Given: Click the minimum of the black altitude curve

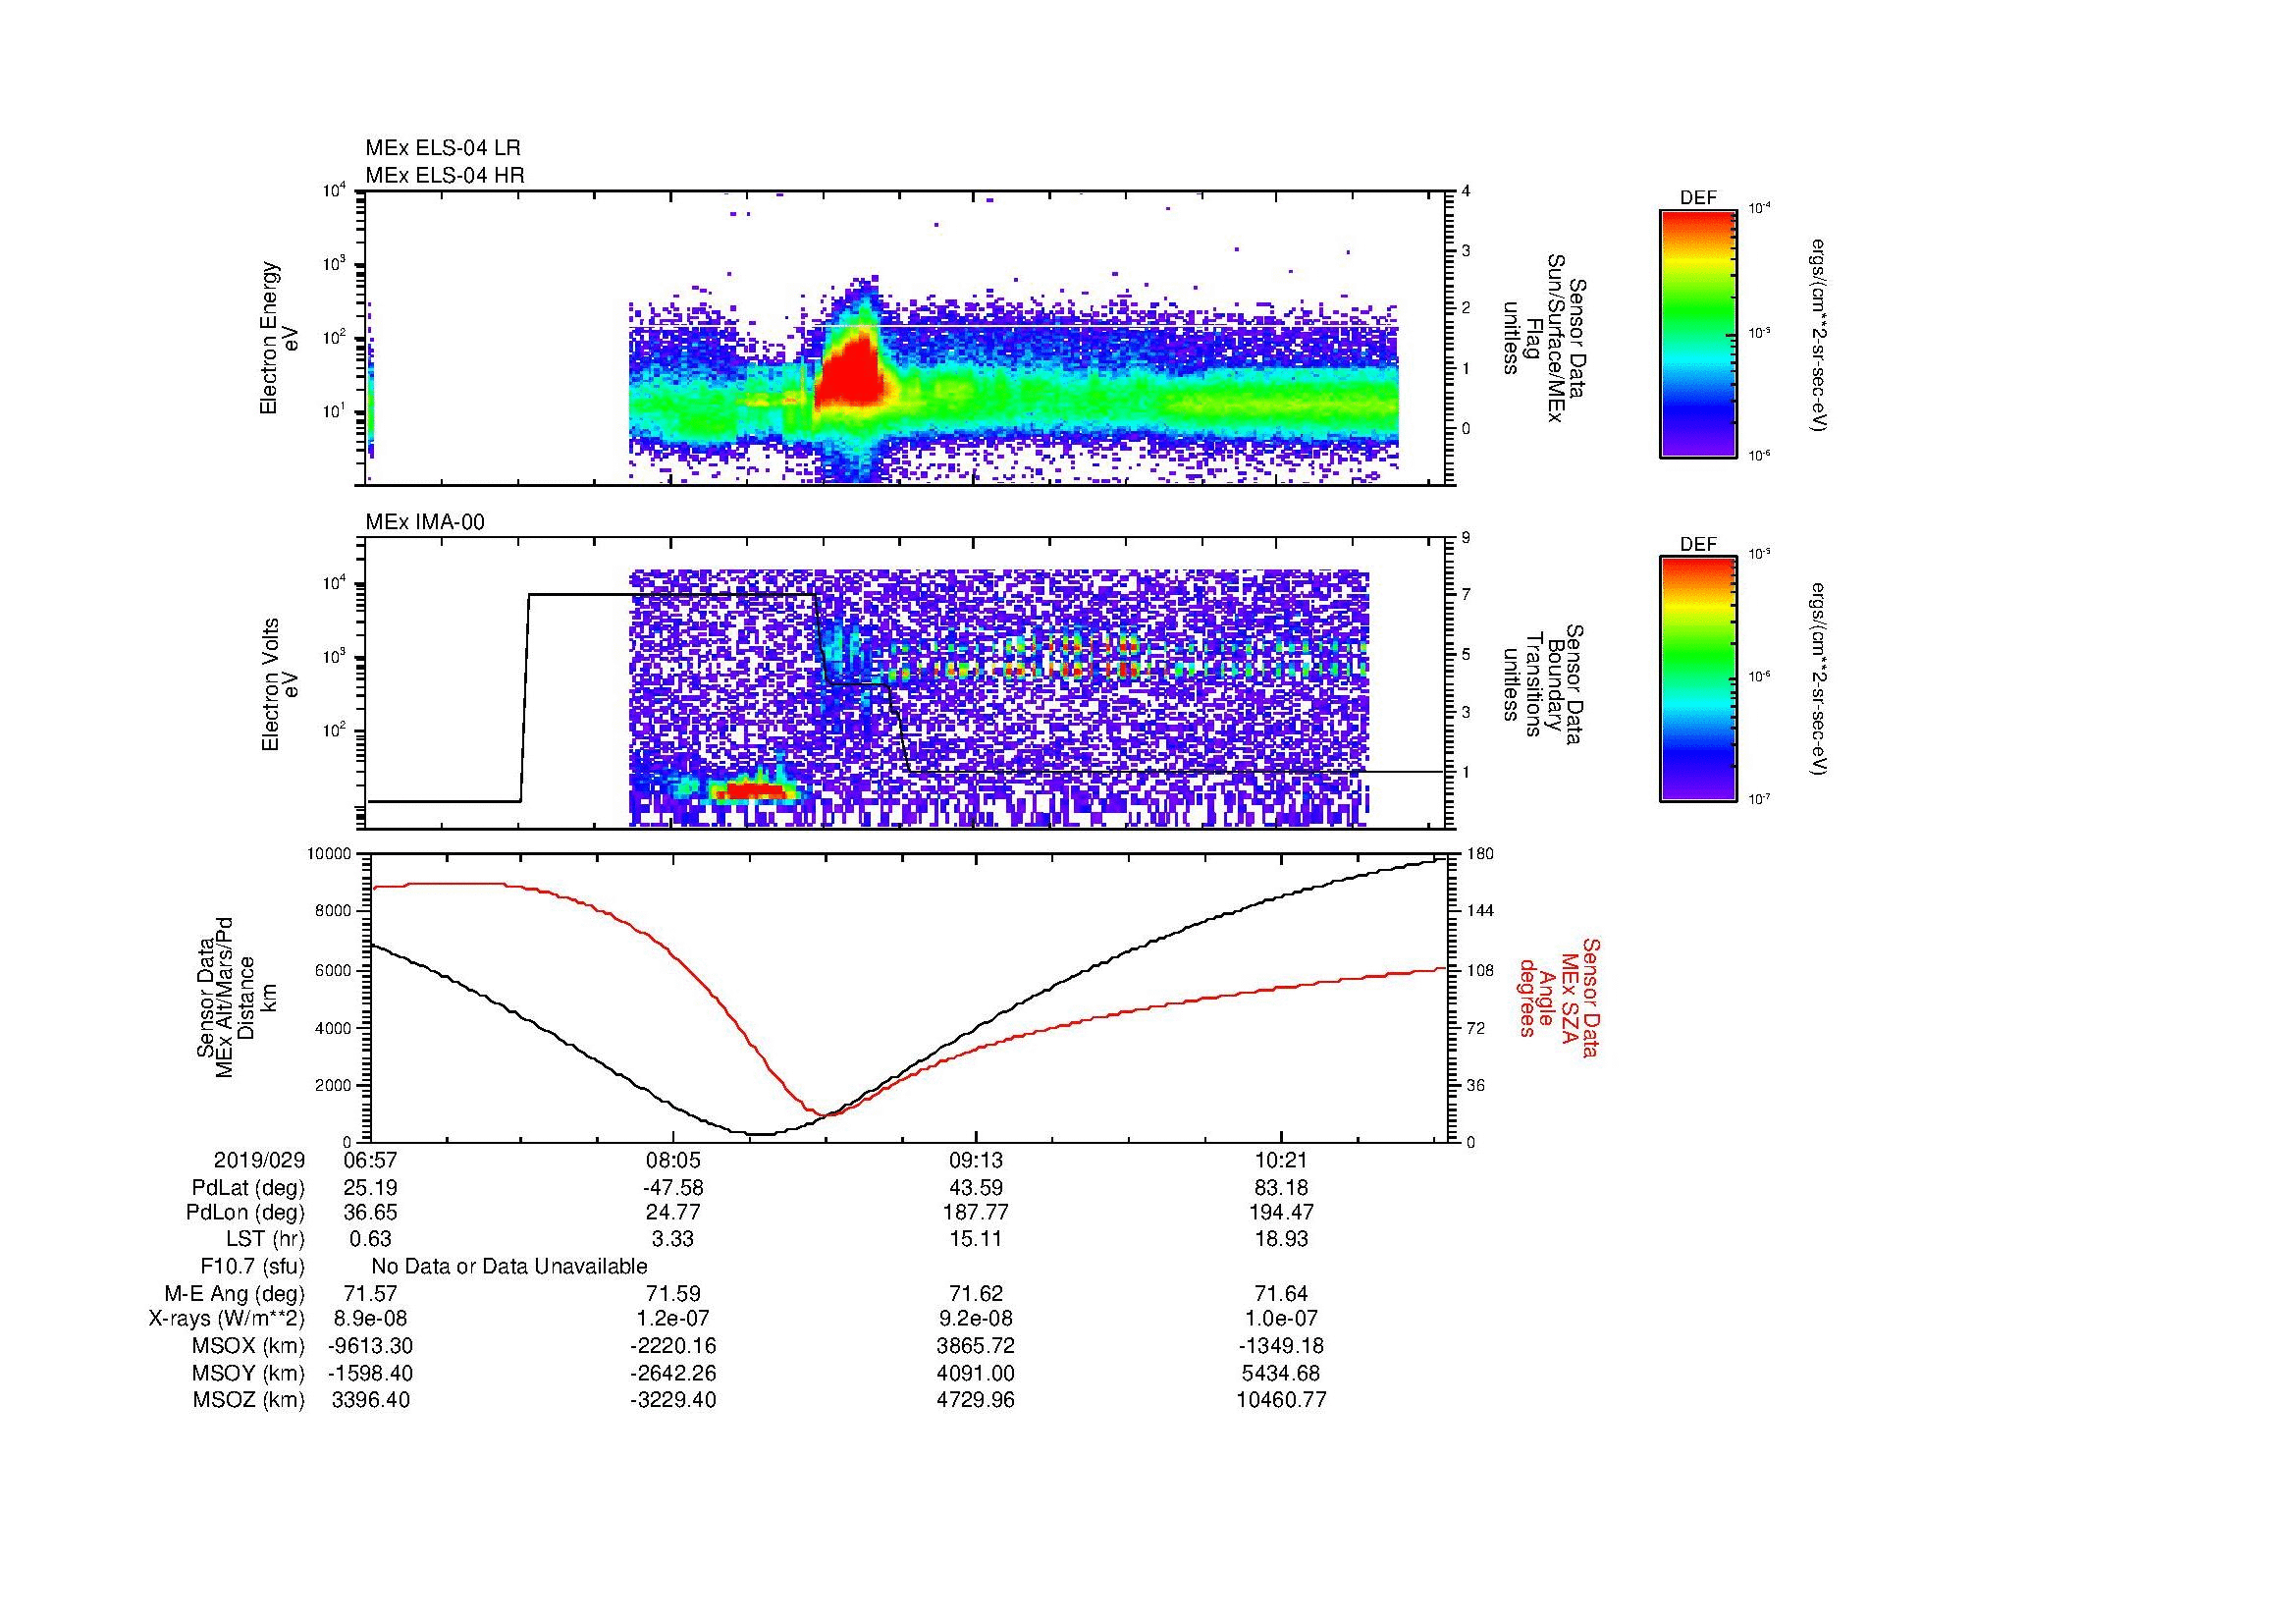Looking at the screenshot, I should (x=761, y=1134).
